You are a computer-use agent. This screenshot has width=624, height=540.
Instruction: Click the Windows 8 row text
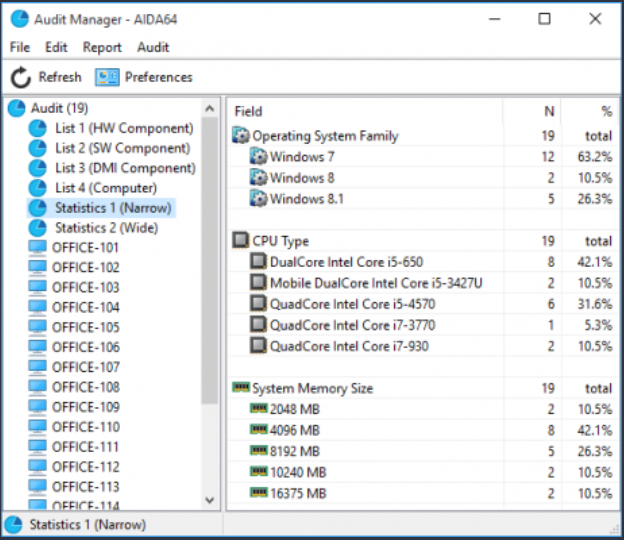point(302,178)
